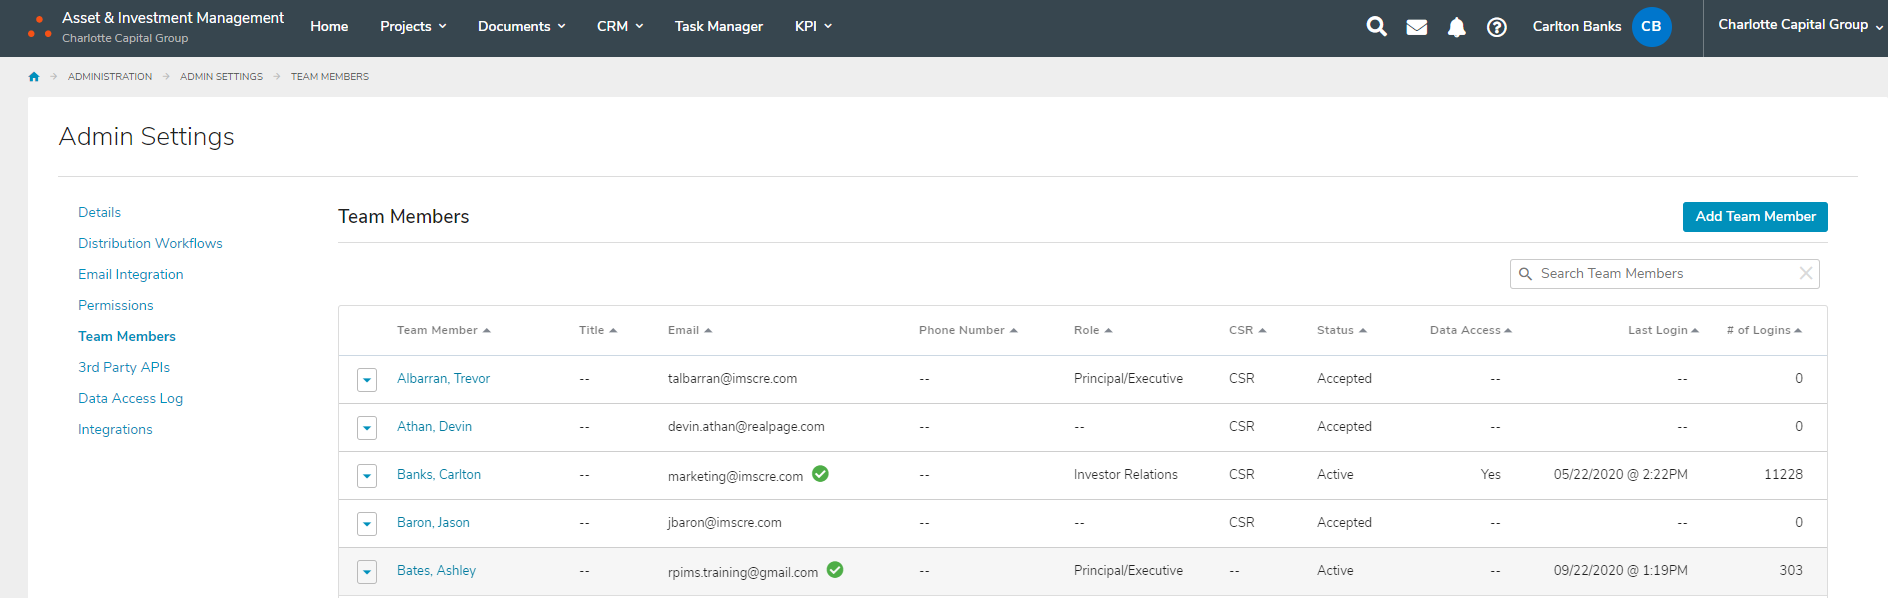Click verified checkmark beside marketing@imscre.com
This screenshot has height=598, width=1888.
coord(820,474)
